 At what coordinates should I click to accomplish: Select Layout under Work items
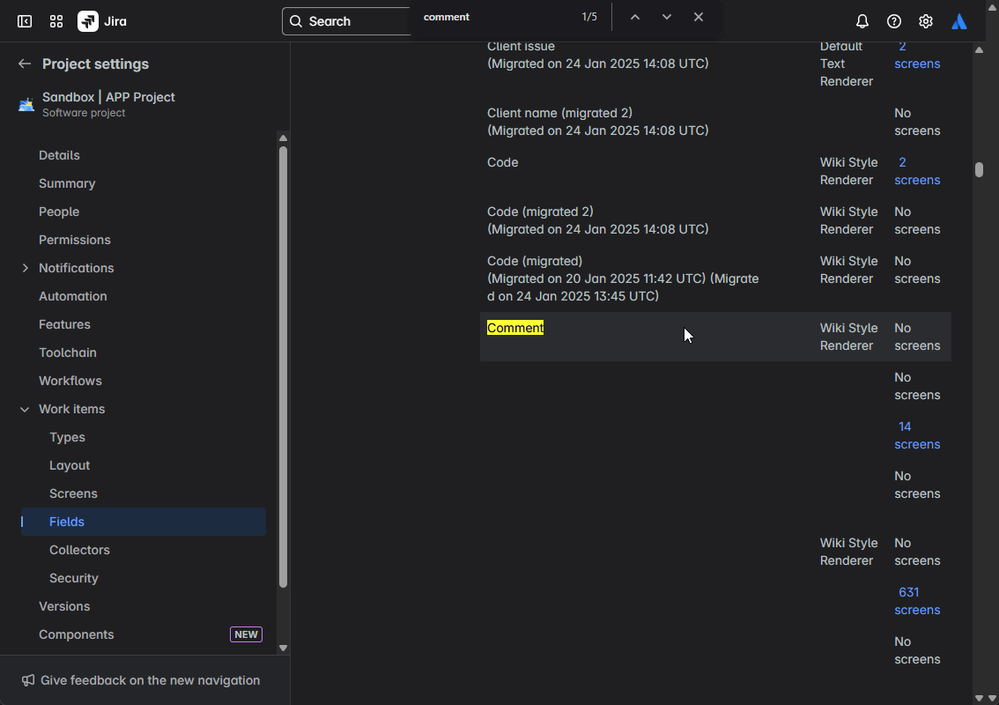coord(69,466)
